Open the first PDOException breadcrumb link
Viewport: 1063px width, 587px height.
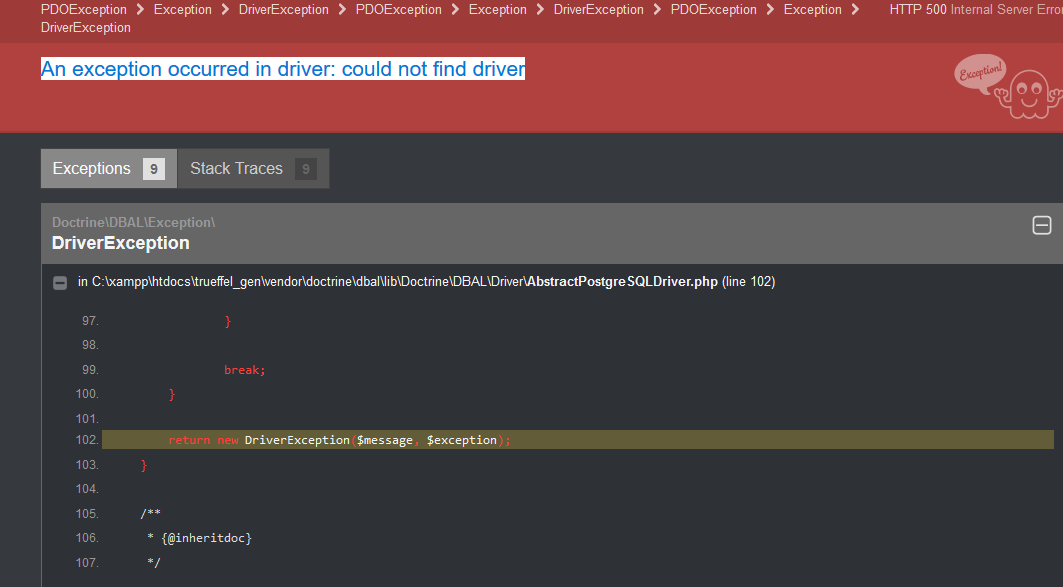point(83,10)
